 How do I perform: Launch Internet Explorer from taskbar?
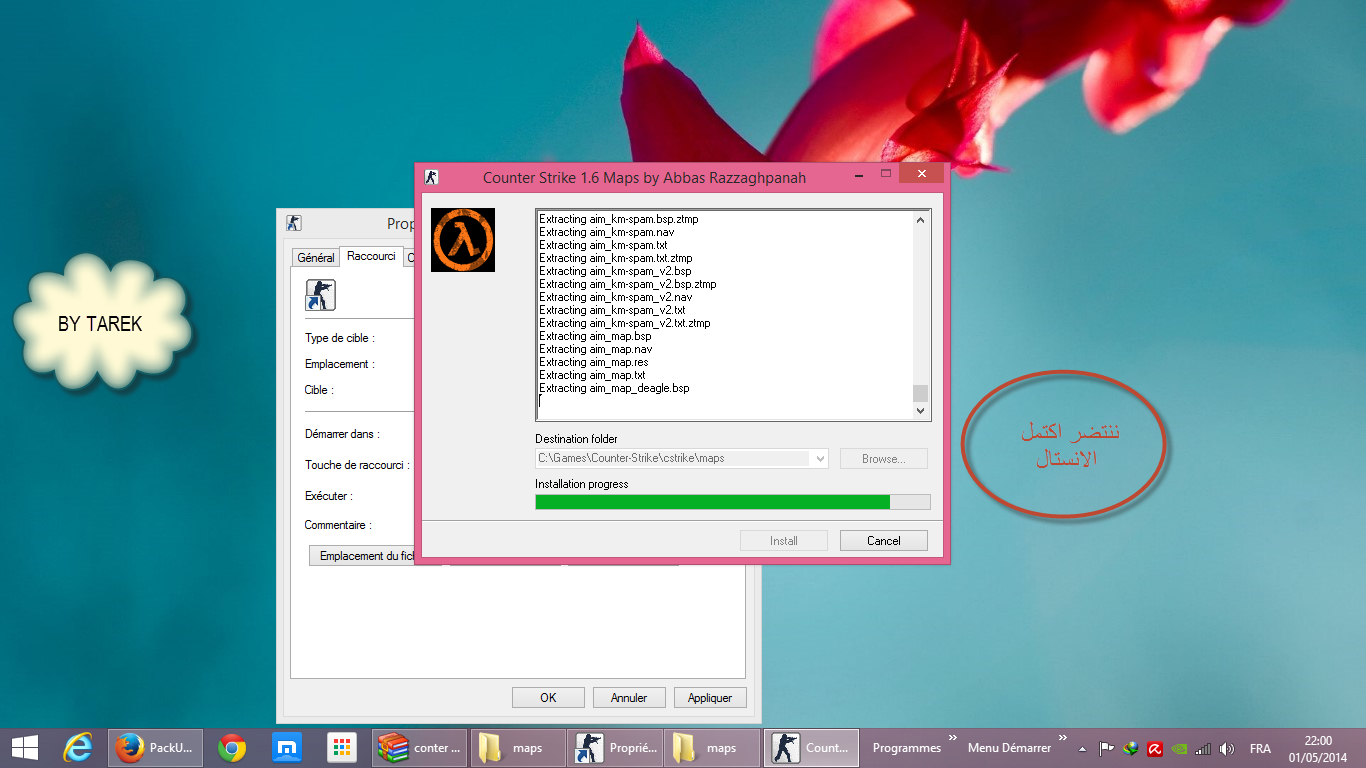[x=77, y=747]
